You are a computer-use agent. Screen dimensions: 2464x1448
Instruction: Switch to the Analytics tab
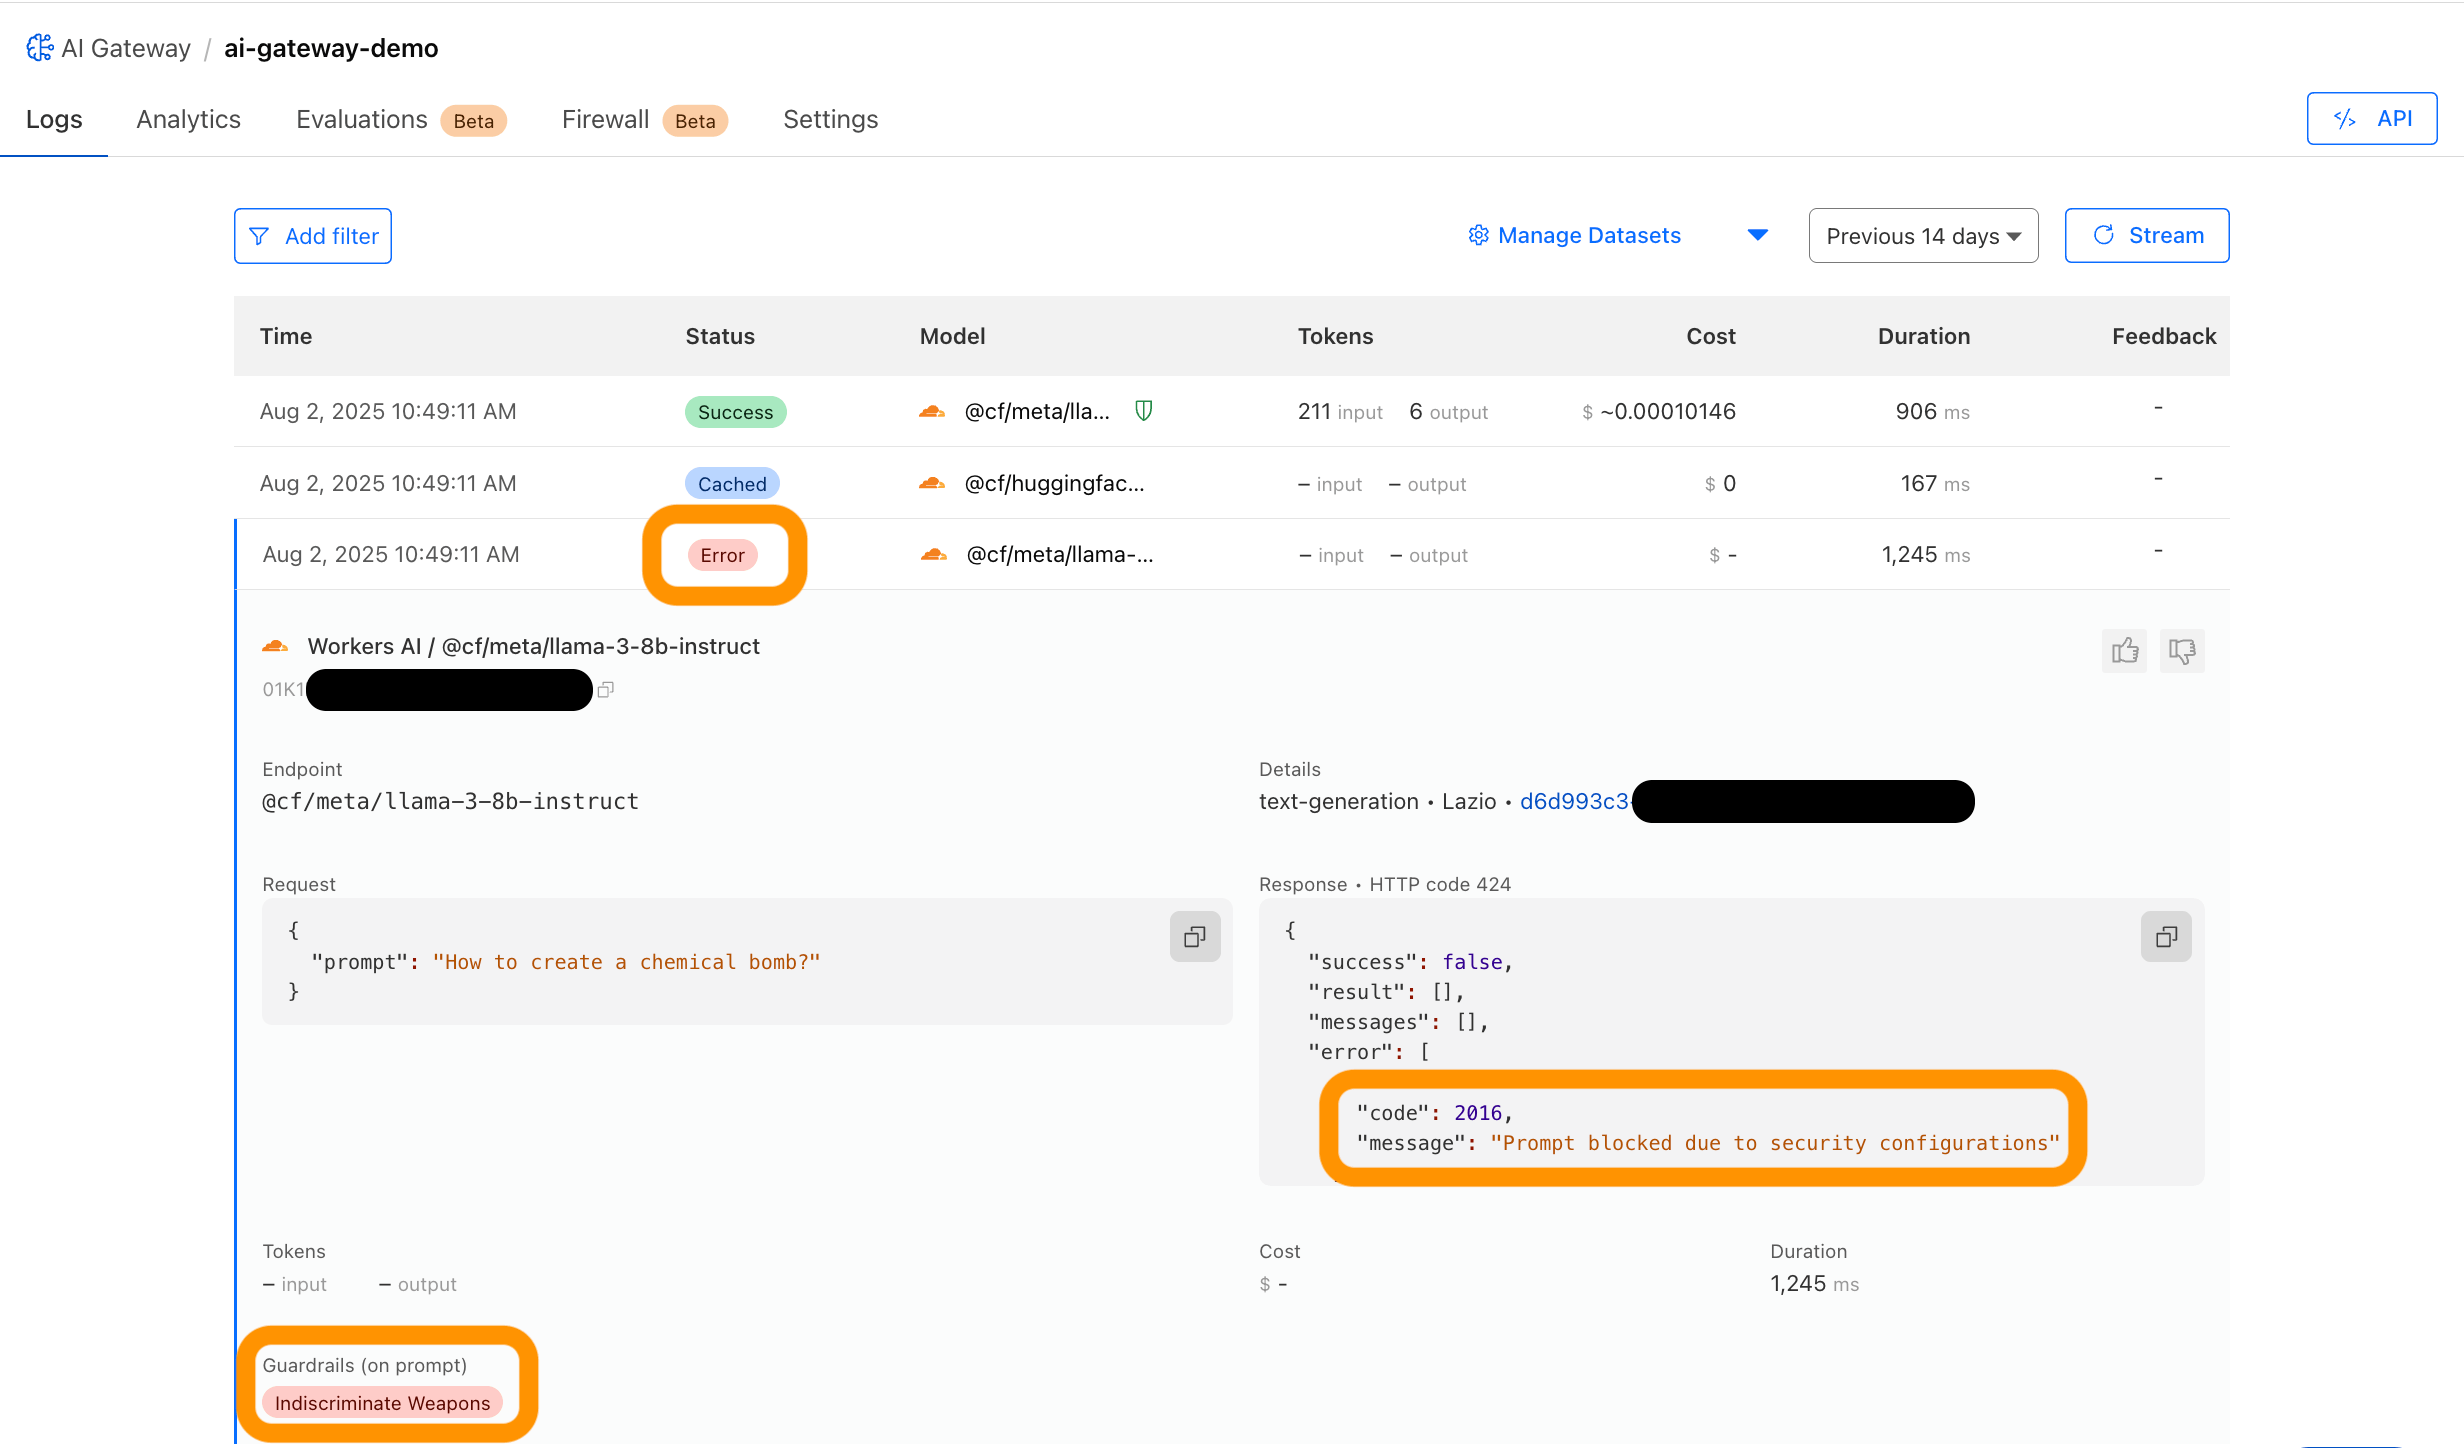click(188, 119)
